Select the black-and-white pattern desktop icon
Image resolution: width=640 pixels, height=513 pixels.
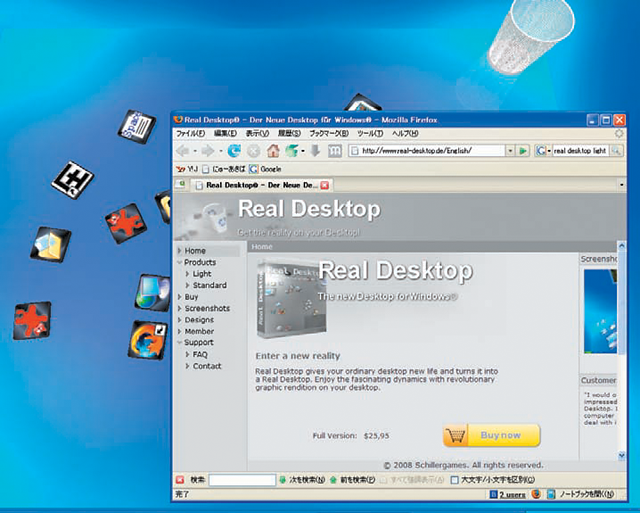click(73, 180)
